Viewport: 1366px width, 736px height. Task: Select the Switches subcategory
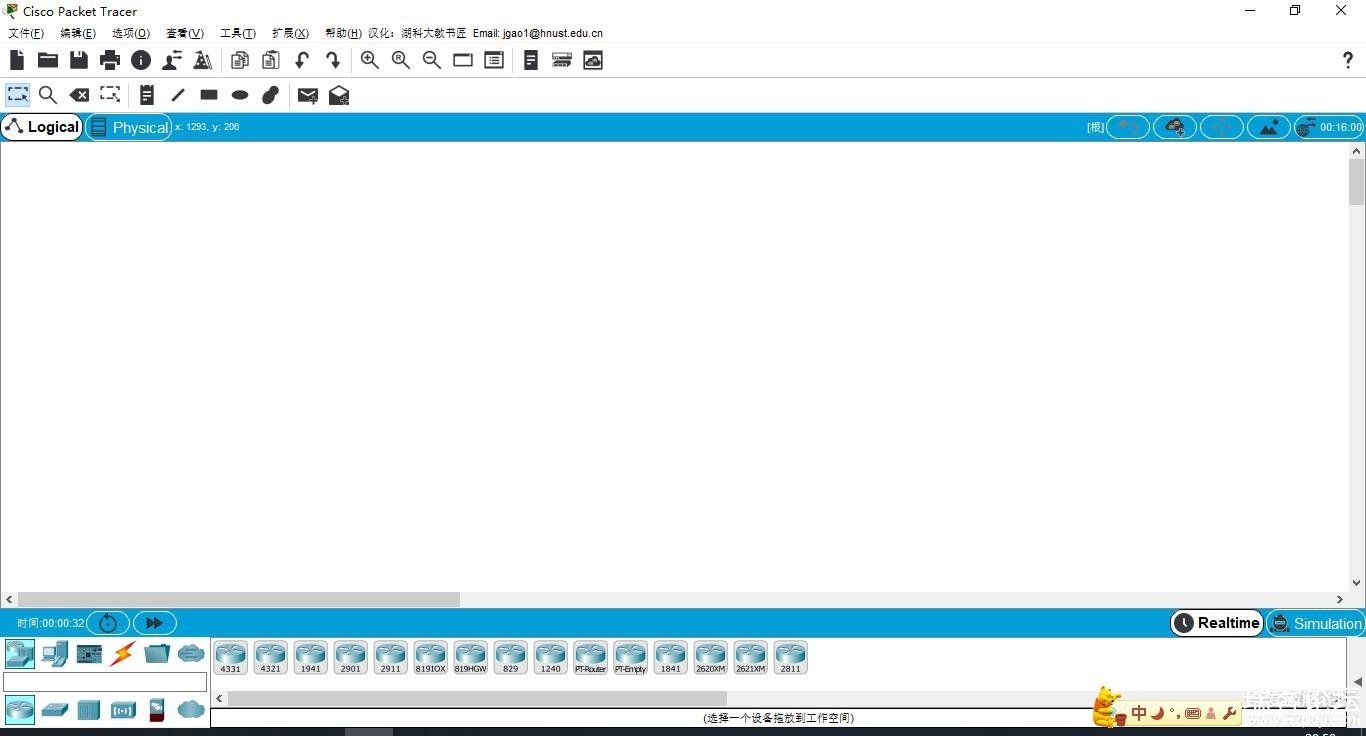55,710
